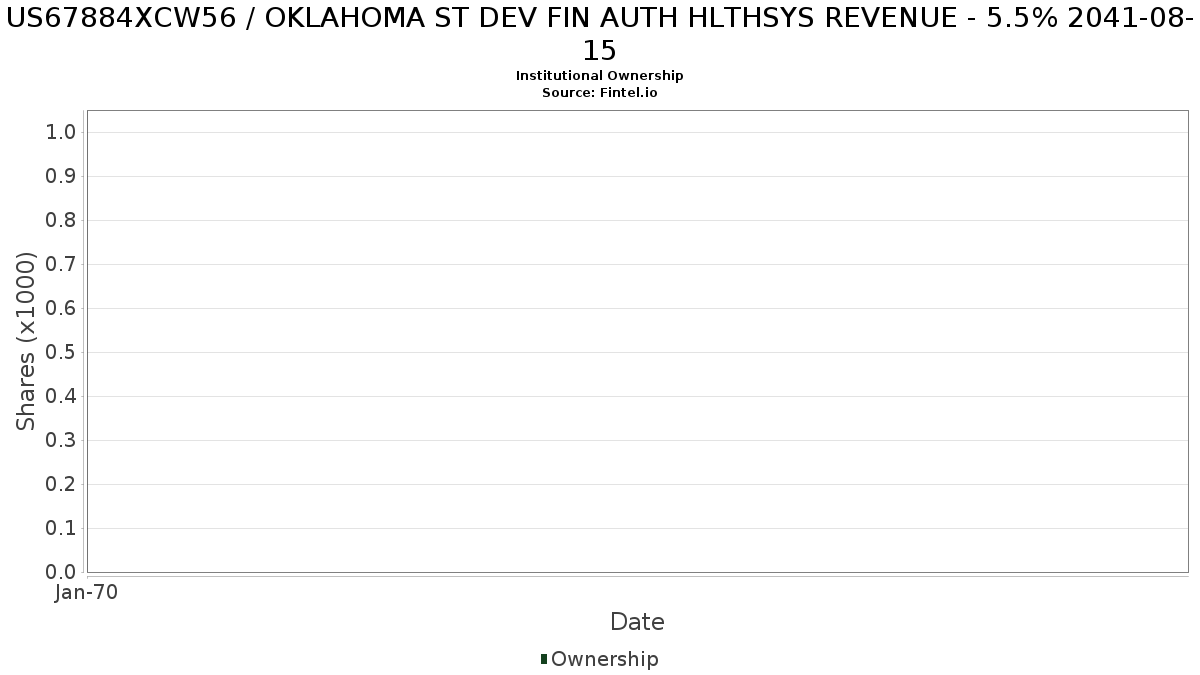Click the 0.0 y-axis tick label
Screen dimensions: 1200x675
pos(61,573)
